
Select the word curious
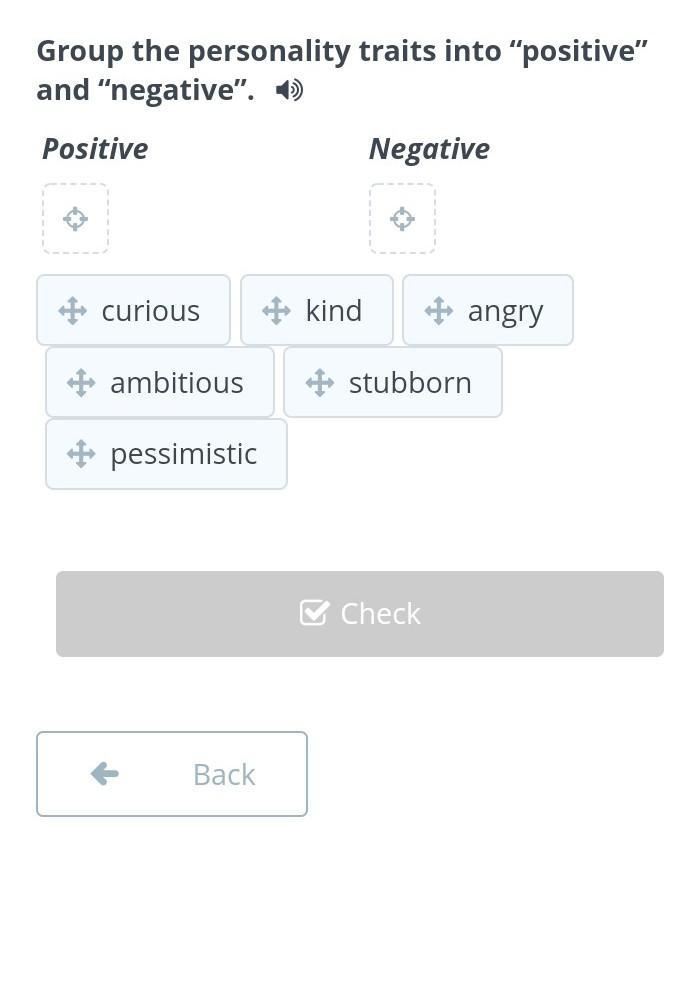pyautogui.click(x=151, y=311)
